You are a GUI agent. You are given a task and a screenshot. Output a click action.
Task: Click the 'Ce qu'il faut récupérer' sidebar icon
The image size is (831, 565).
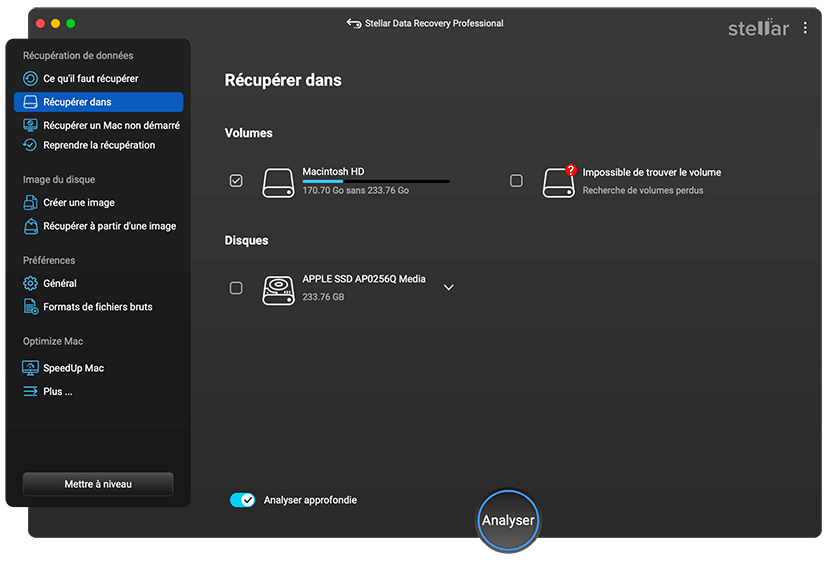tap(30, 78)
